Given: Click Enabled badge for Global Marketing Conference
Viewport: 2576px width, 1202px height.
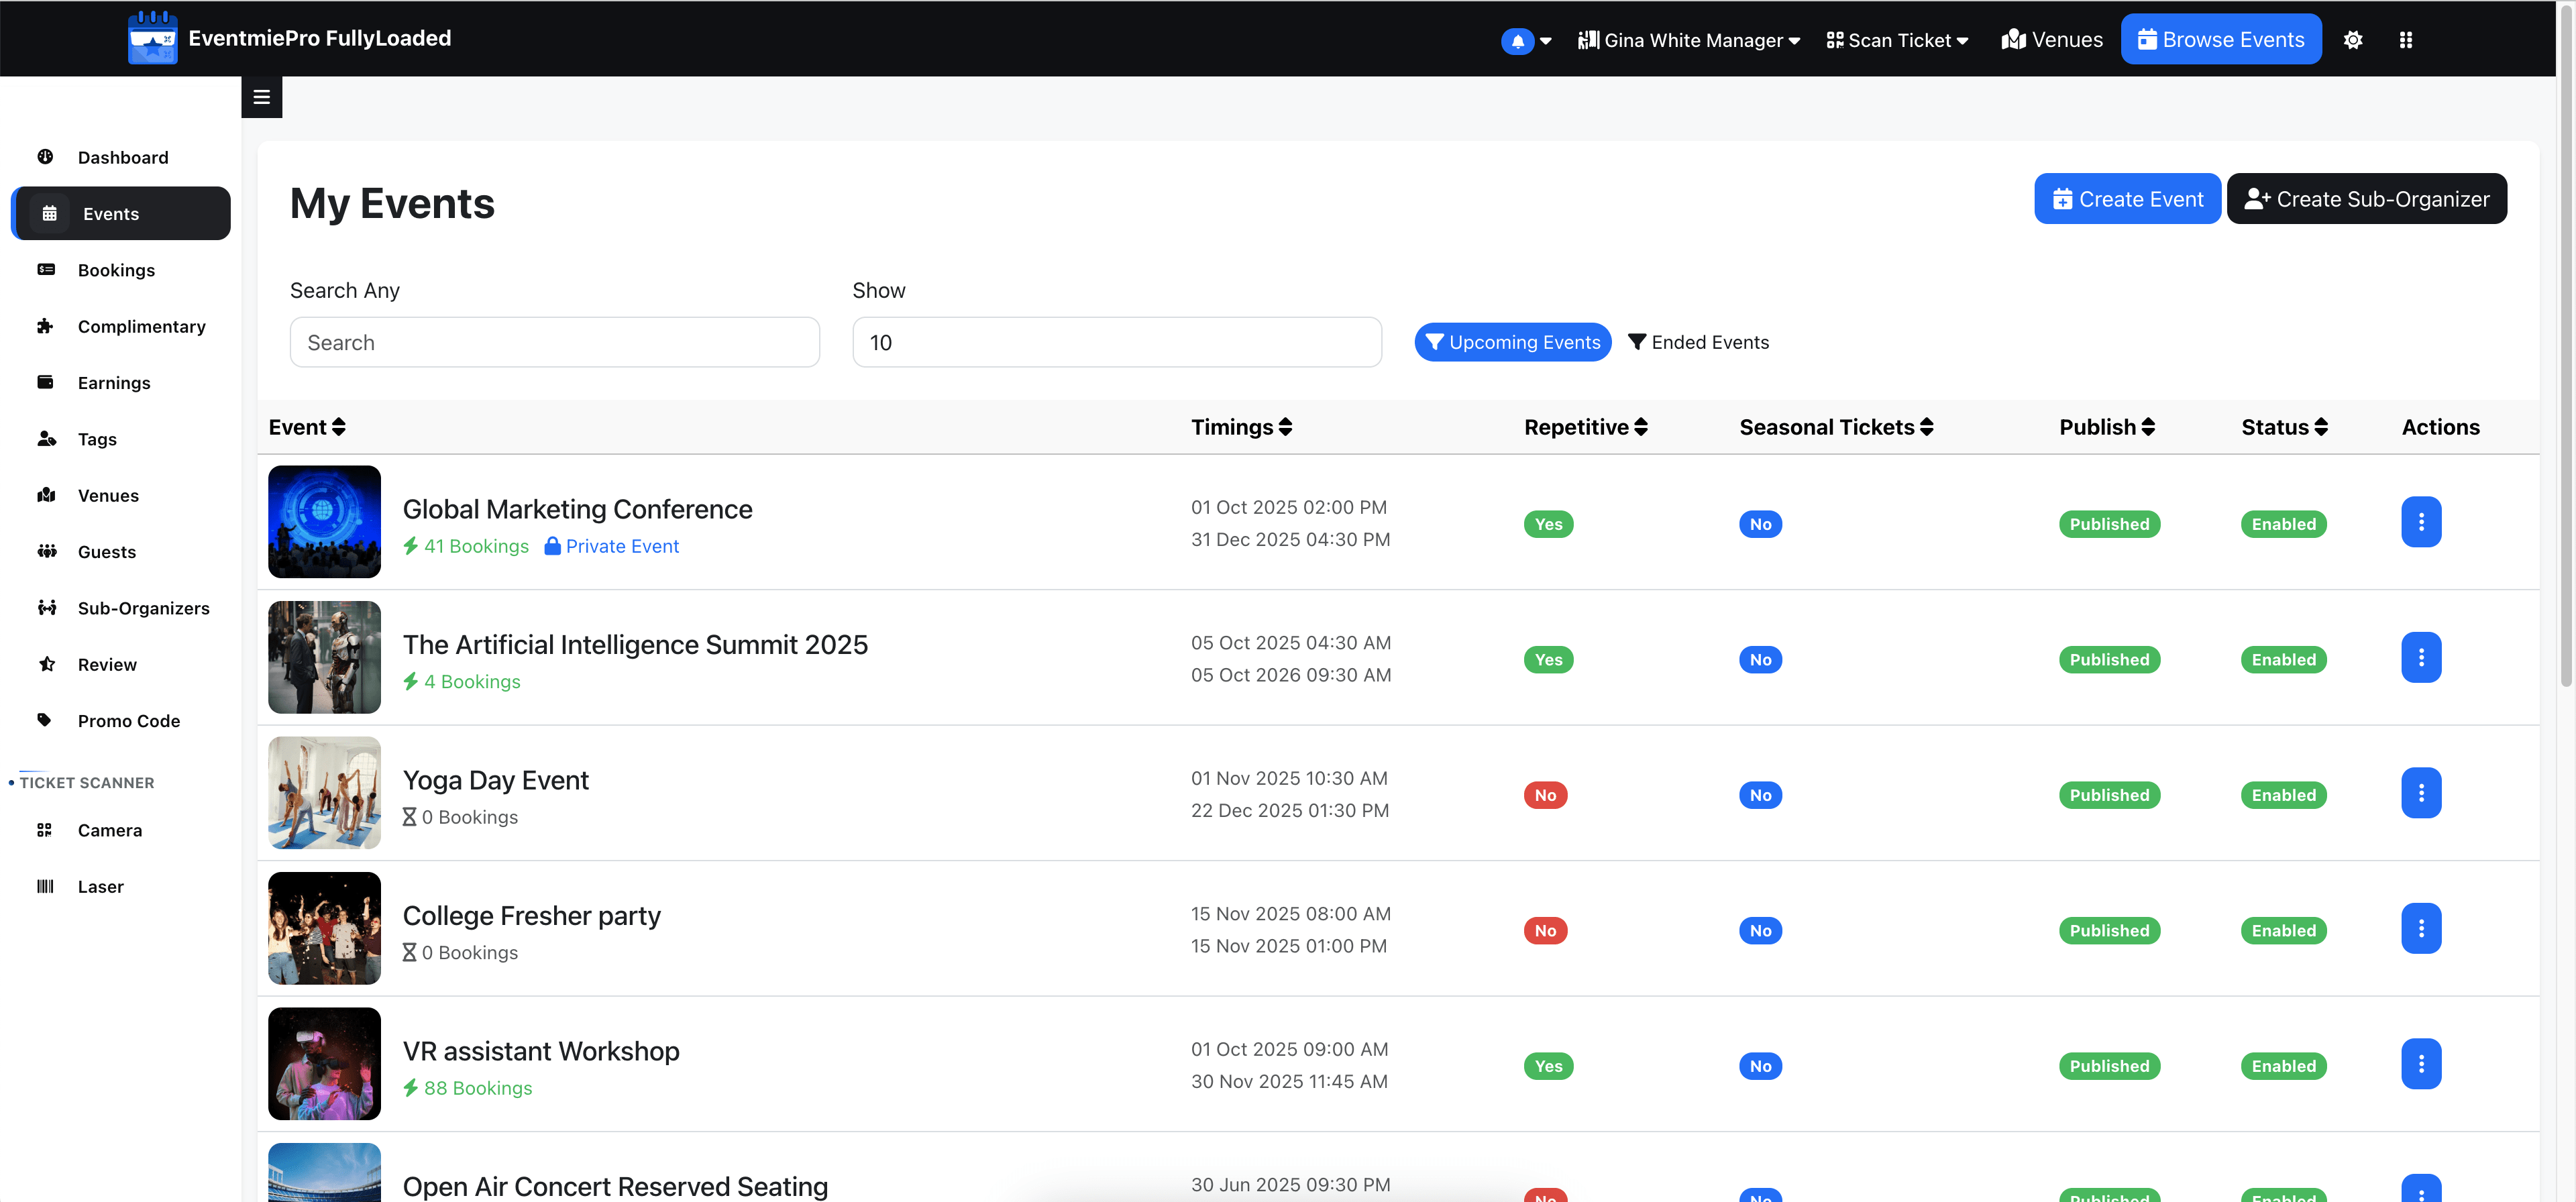Looking at the screenshot, I should point(2283,524).
